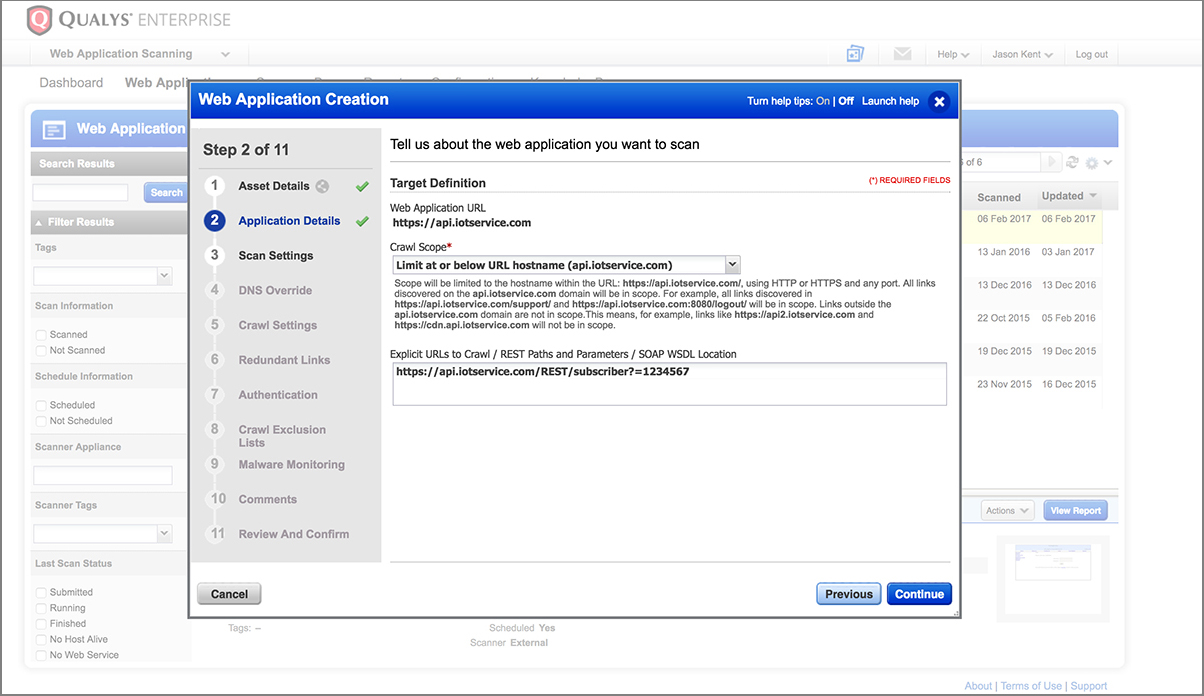This screenshot has width=1204, height=696.
Task: Close the Web Application Creation dialog
Action: click(x=939, y=101)
